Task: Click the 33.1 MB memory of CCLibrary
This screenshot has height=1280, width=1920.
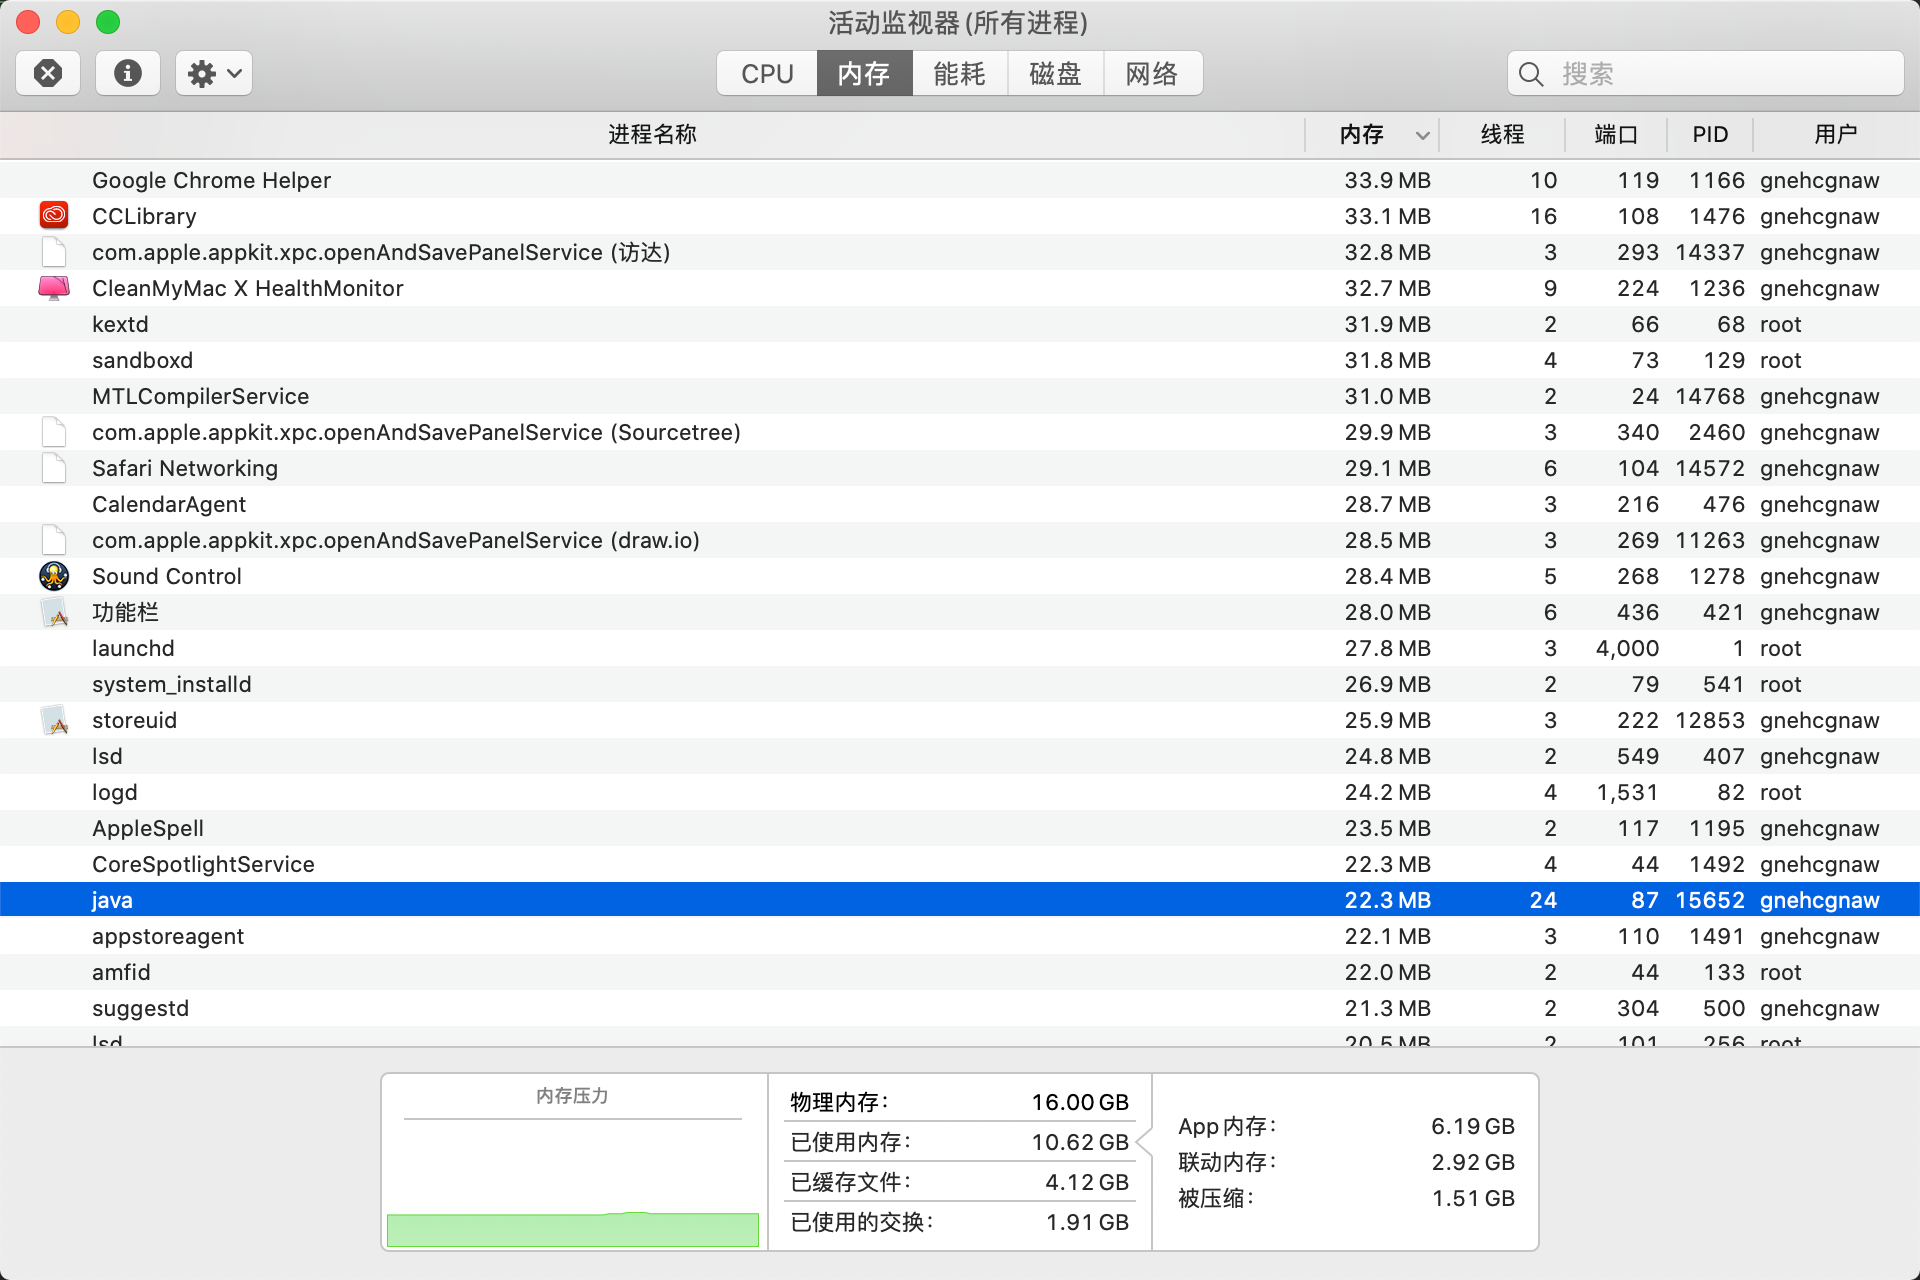Action: tap(1387, 216)
